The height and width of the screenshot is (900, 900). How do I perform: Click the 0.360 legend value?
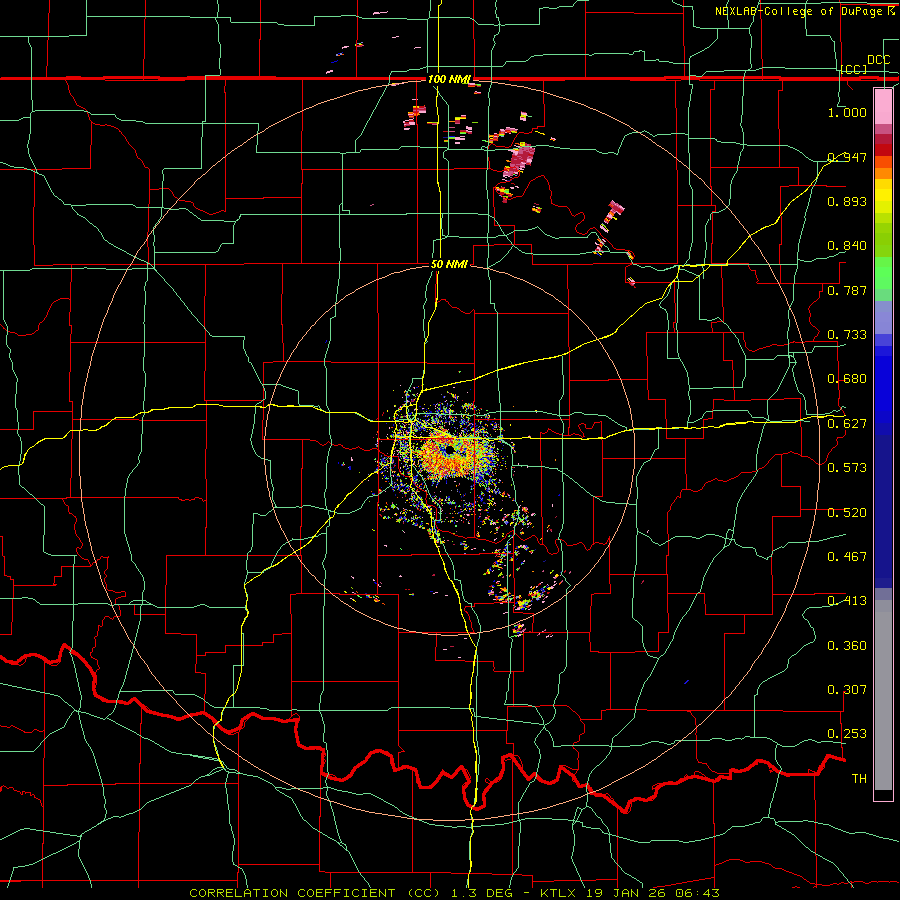847,646
